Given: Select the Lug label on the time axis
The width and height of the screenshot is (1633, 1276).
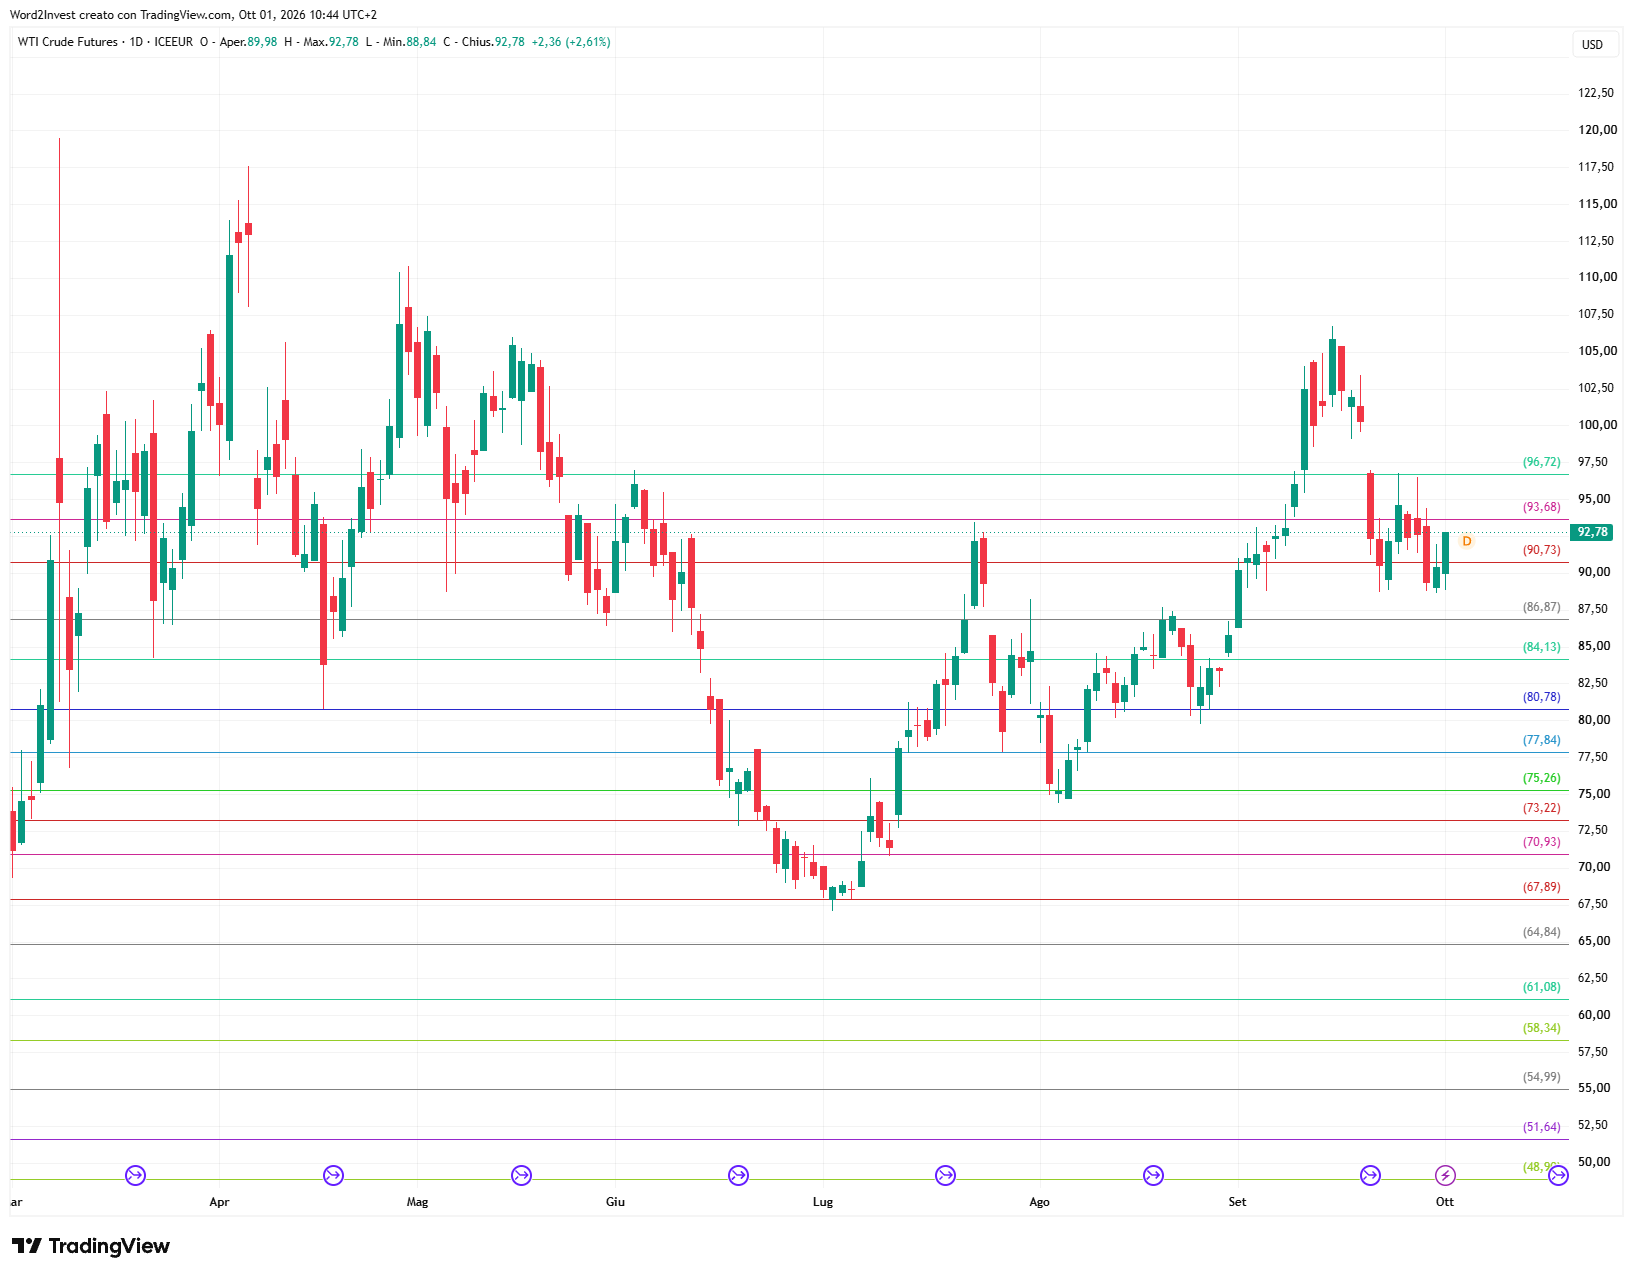Looking at the screenshot, I should (823, 1202).
